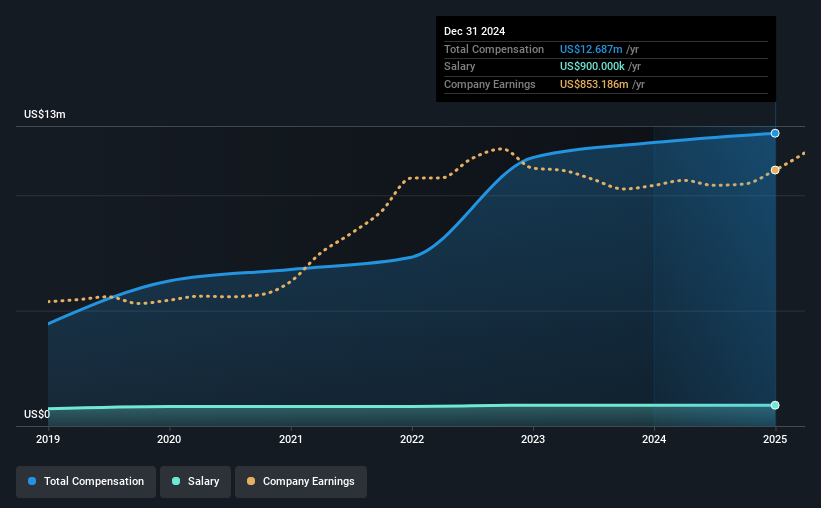Click the teal dot in Salary legend
Image resolution: width=821 pixels, height=508 pixels.
click(176, 481)
